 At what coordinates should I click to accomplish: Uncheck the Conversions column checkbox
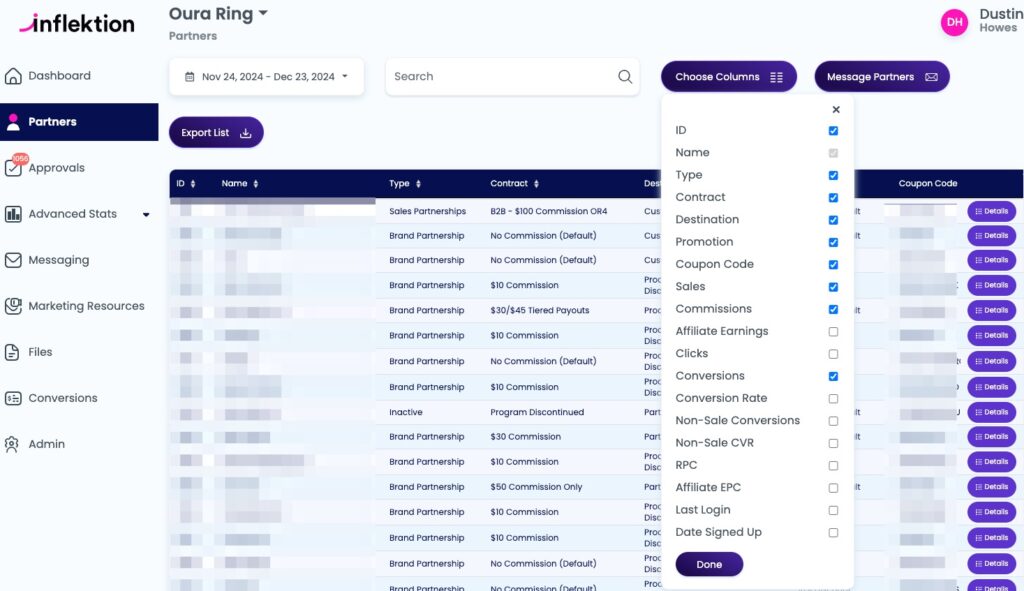[833, 376]
